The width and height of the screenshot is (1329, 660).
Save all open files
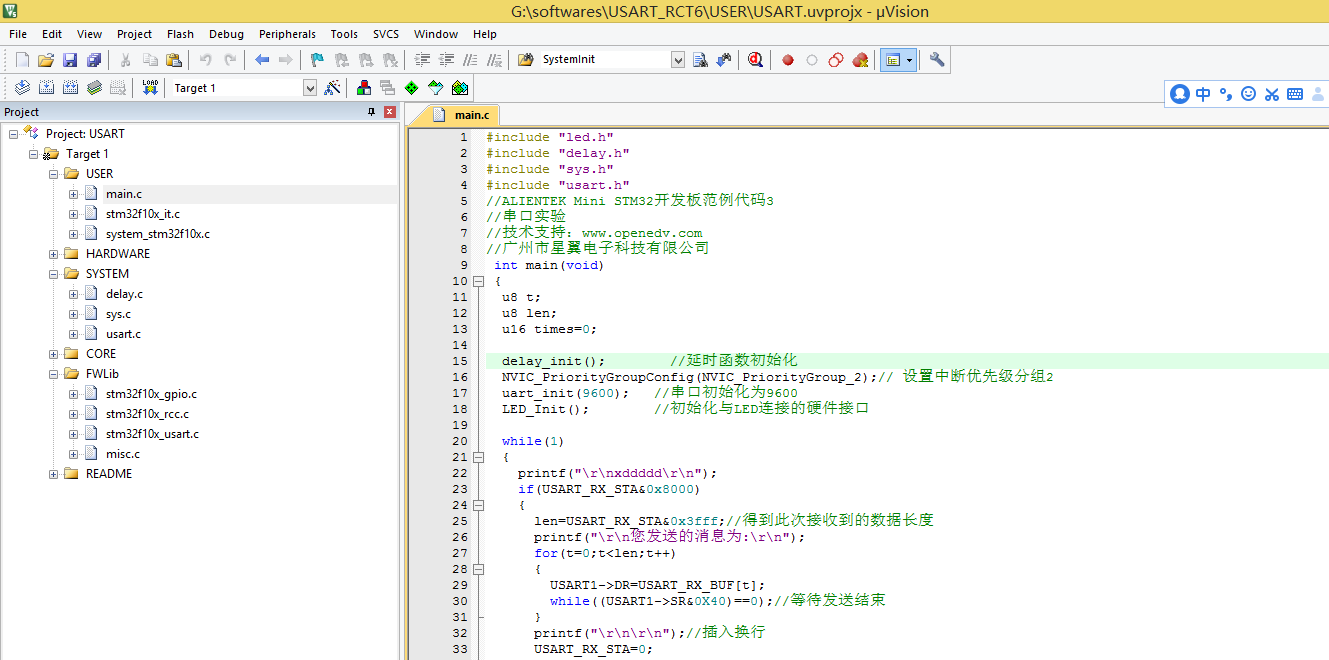92,59
